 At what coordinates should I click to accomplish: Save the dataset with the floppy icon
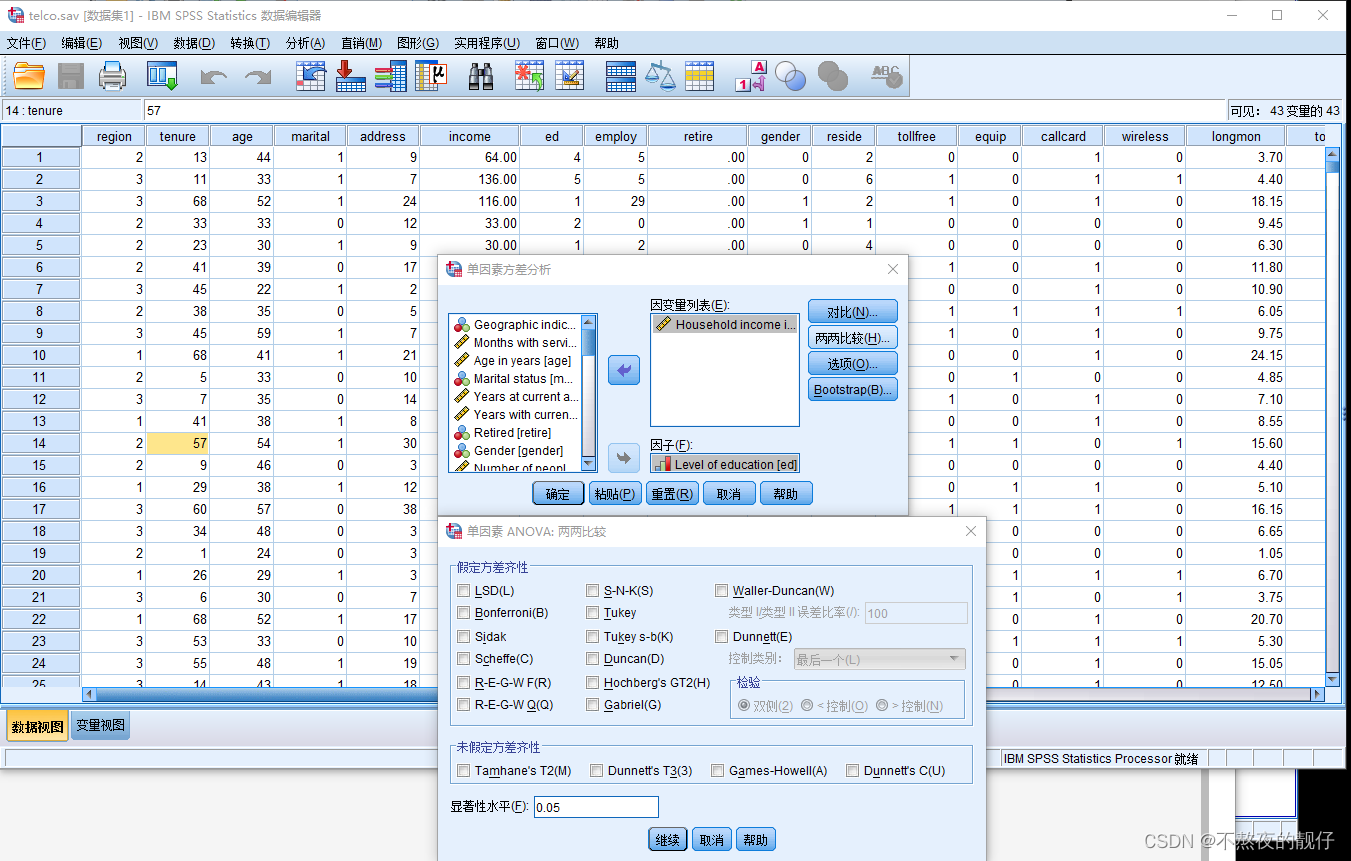click(x=71, y=76)
